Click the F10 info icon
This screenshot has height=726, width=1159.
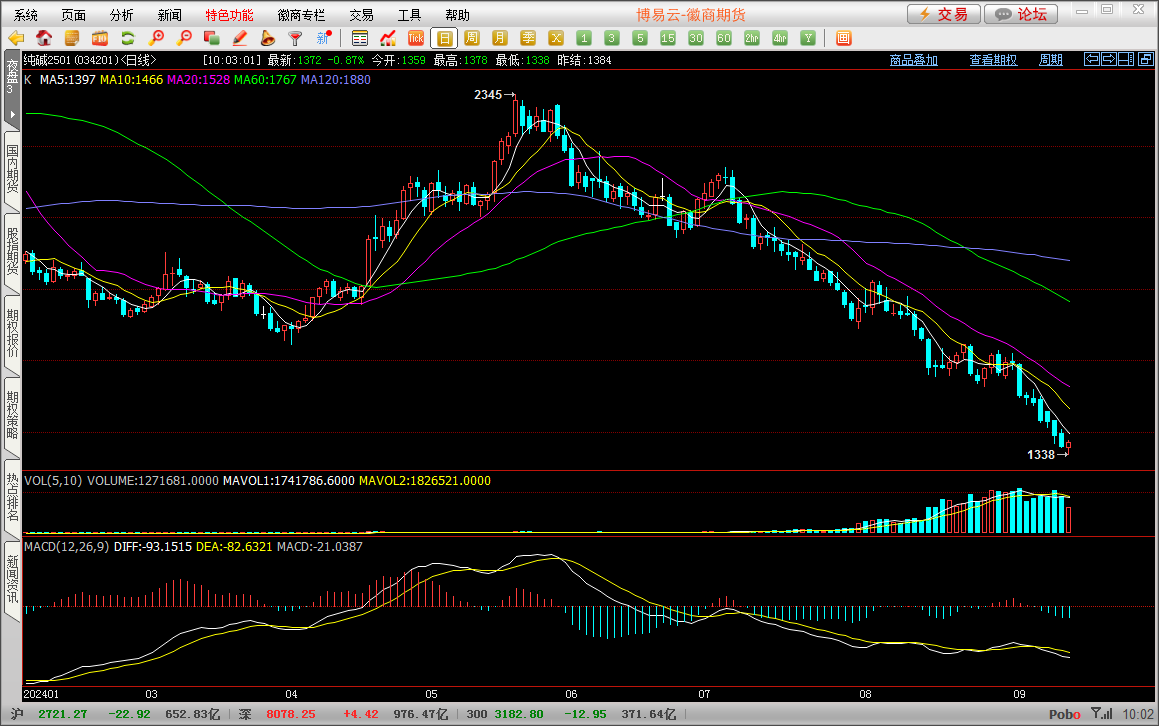100,38
